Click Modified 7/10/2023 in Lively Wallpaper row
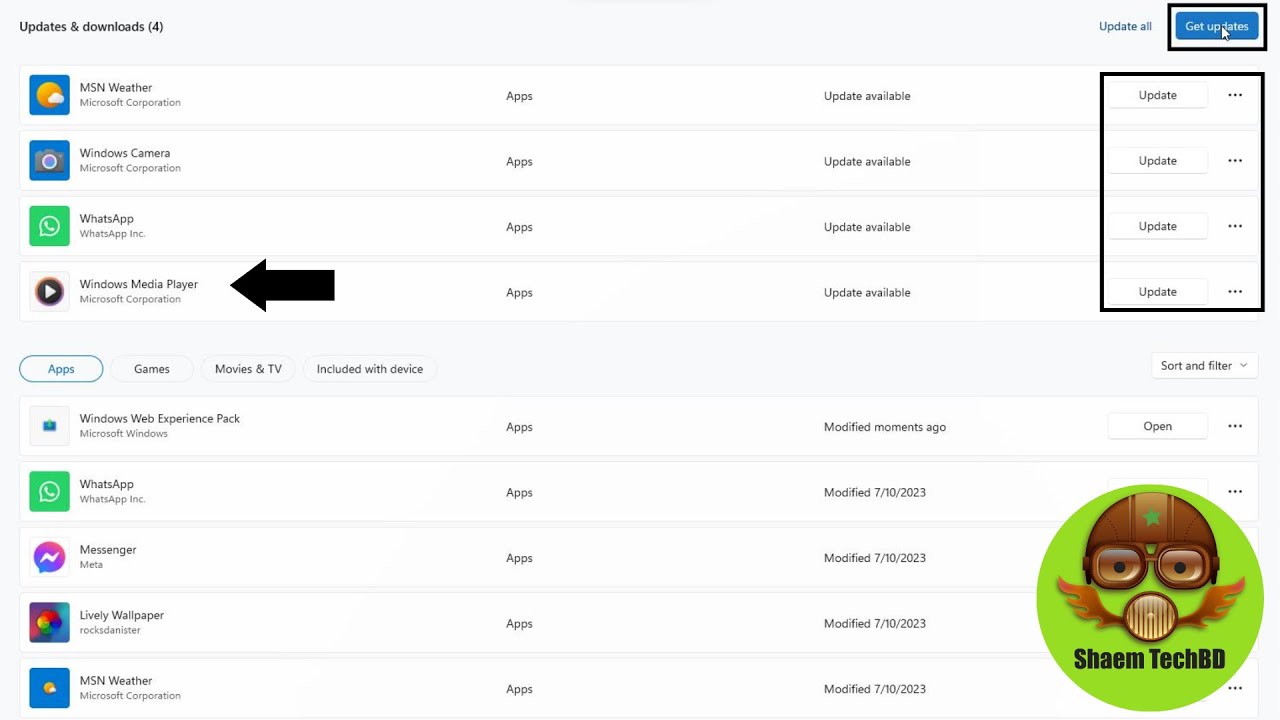Screen dimensions: 1280x720 pyautogui.click(x=875, y=624)
